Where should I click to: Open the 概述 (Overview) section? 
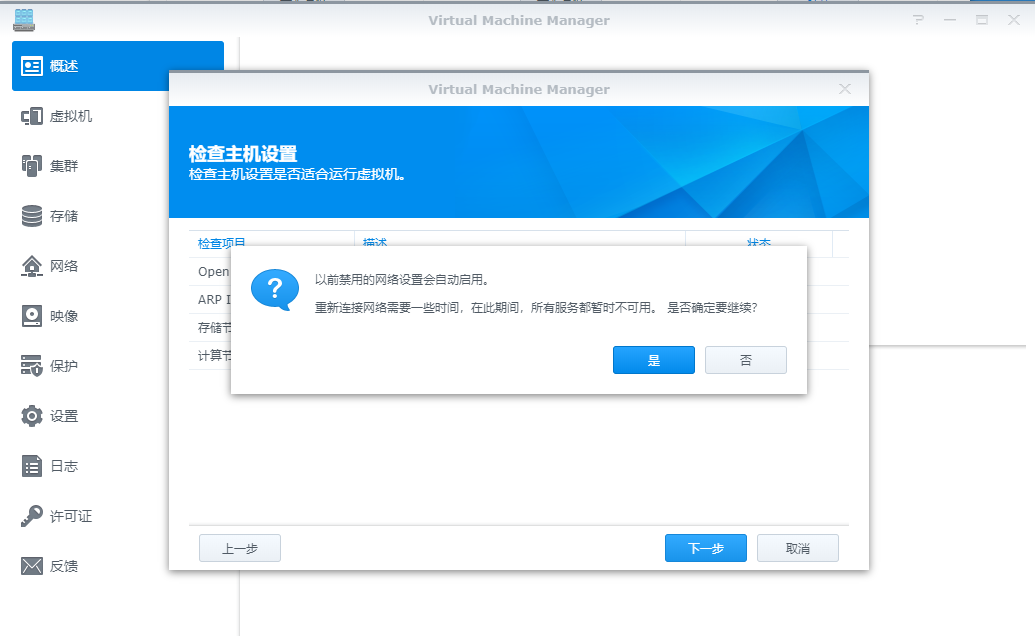60,65
